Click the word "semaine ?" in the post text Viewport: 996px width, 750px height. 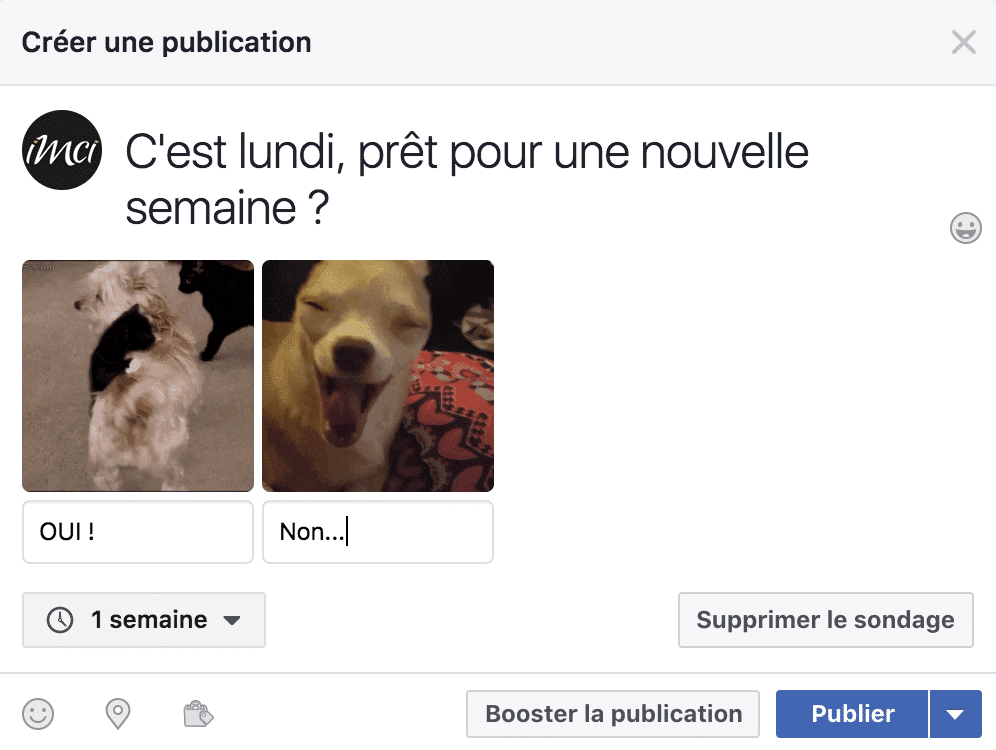[x=226, y=209]
